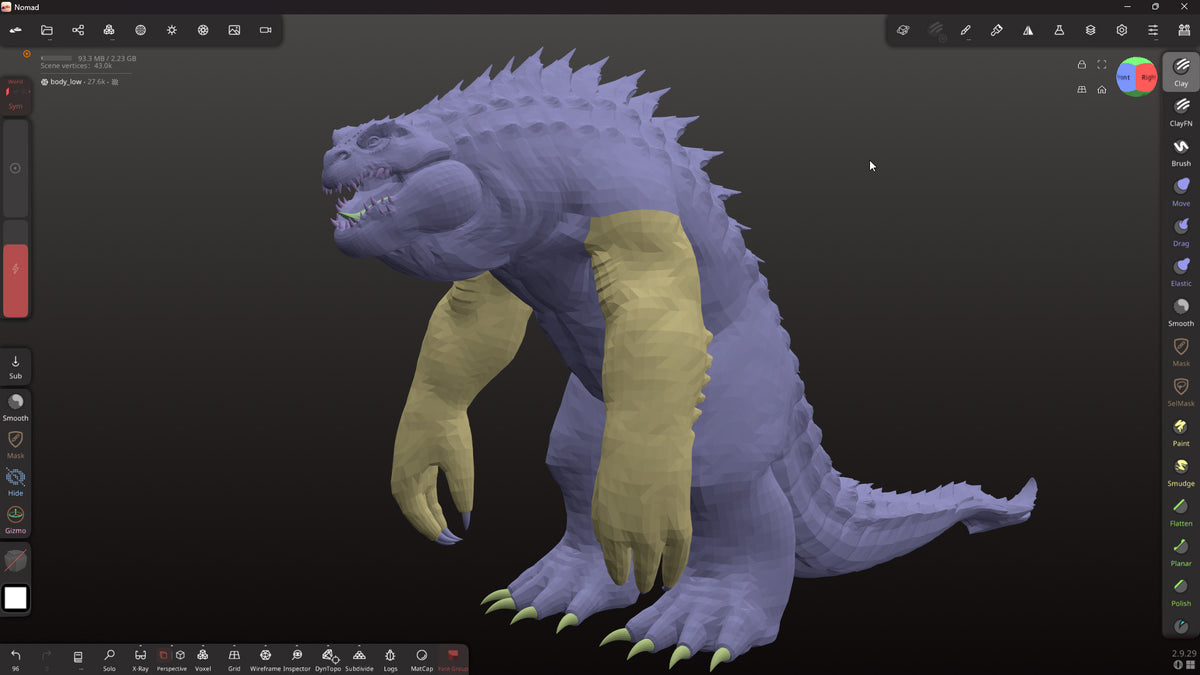Viewport: 1200px width, 675px height.
Task: Select the Paint tool
Action: 1181,432
